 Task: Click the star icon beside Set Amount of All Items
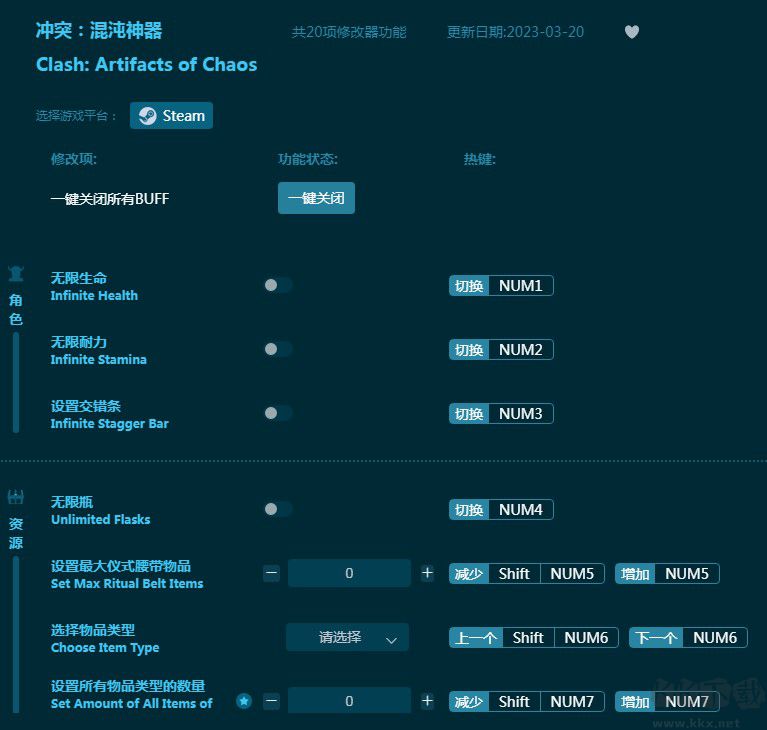[x=244, y=701]
